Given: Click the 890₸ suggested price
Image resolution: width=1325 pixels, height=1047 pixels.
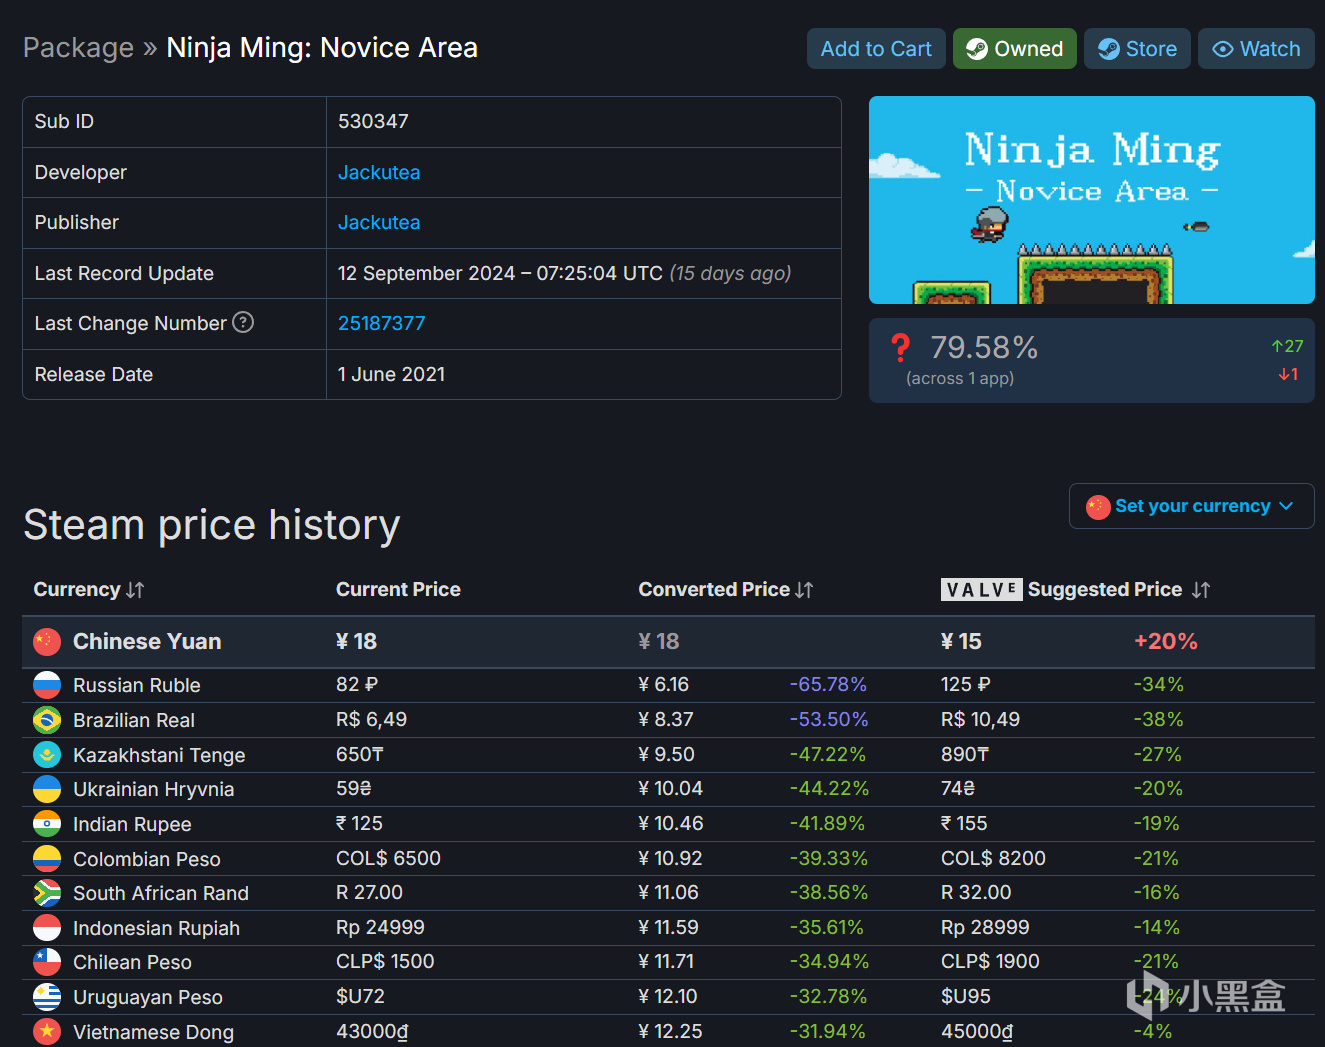Looking at the screenshot, I should [965, 754].
